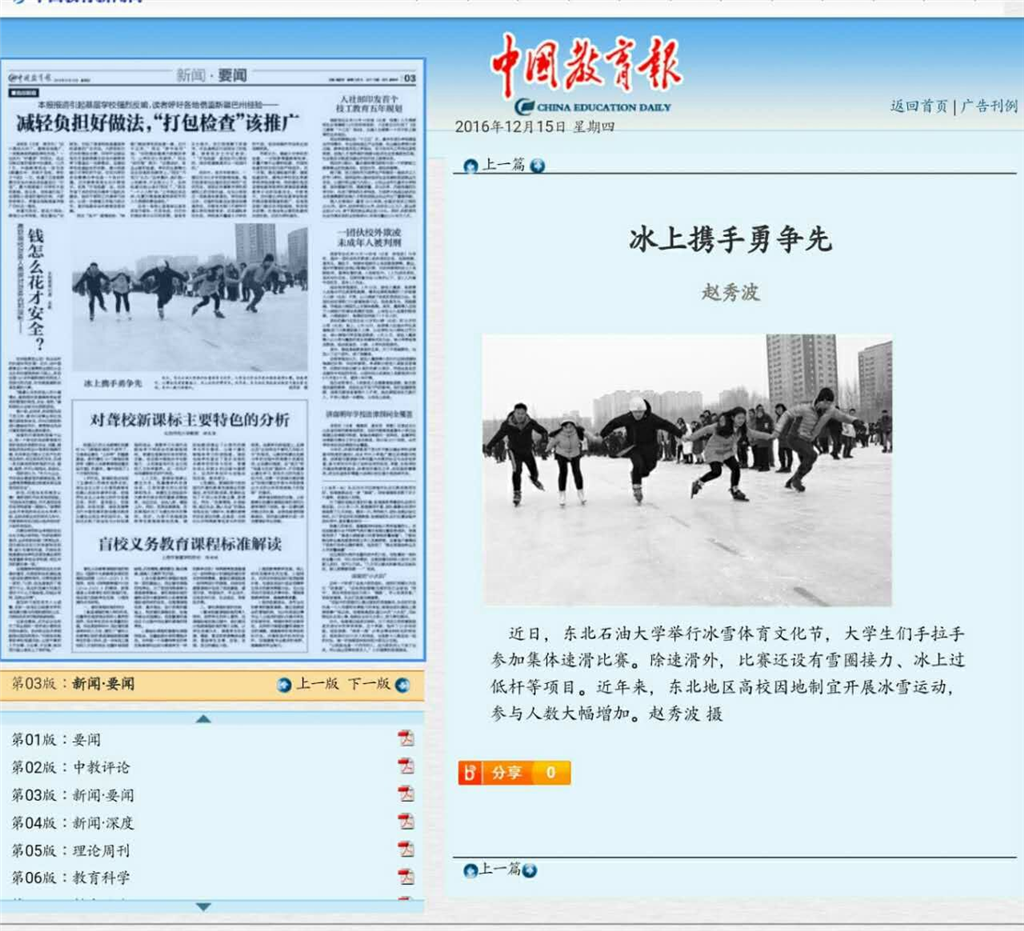Image resolution: width=1024 pixels, height=931 pixels.
Task: Click the 下一版 next page arrow icon
Action: click(402, 685)
